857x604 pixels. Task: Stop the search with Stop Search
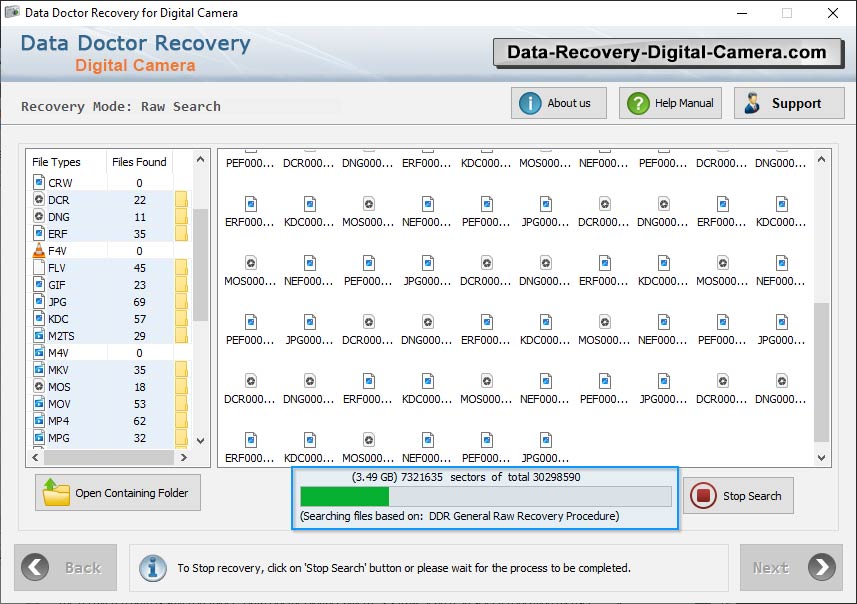click(x=738, y=495)
